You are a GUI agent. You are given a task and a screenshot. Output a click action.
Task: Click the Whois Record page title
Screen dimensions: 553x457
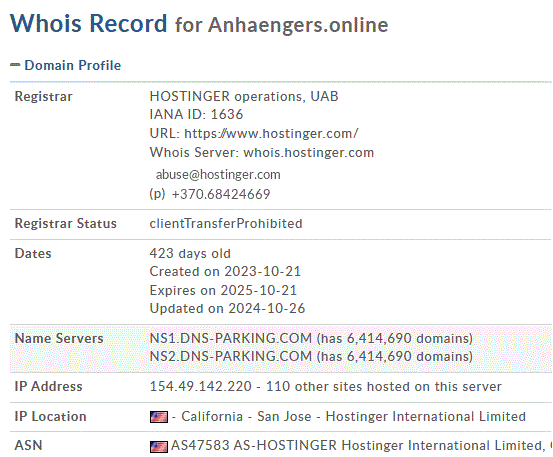pos(199,24)
